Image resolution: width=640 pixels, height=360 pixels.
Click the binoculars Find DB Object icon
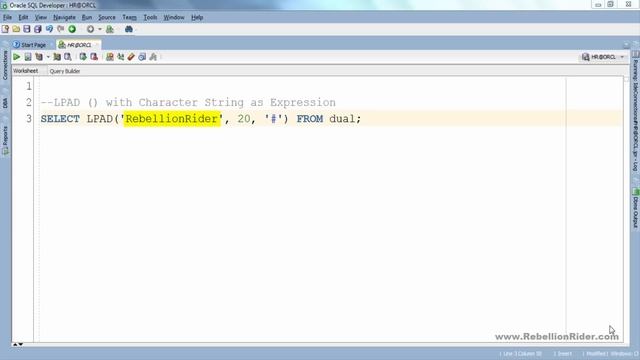click(x=129, y=29)
